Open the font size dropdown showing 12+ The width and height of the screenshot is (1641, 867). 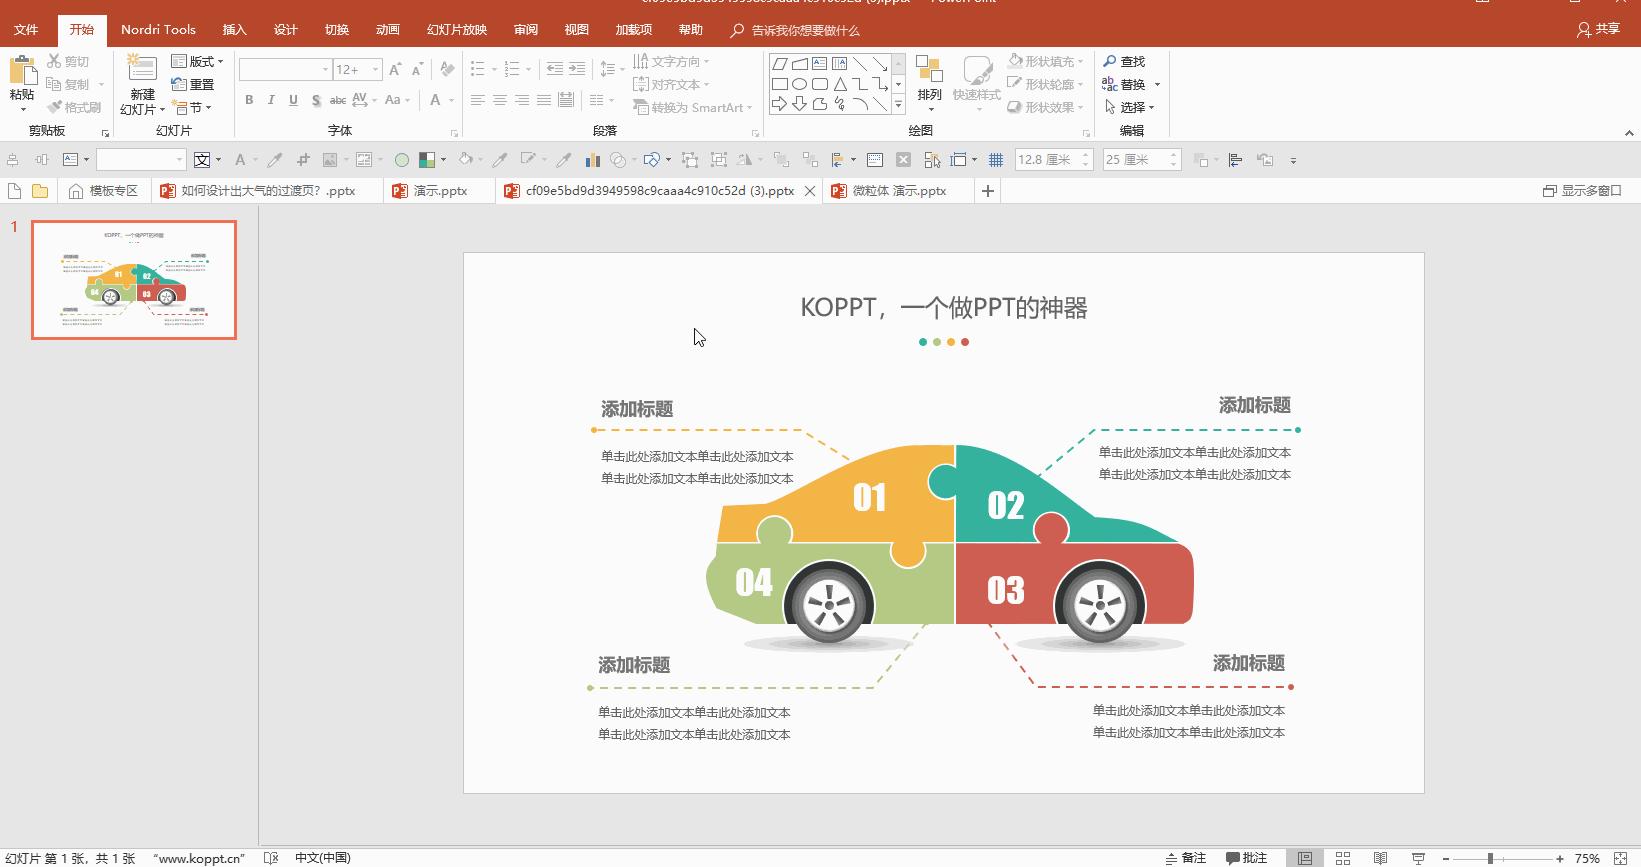click(x=376, y=70)
